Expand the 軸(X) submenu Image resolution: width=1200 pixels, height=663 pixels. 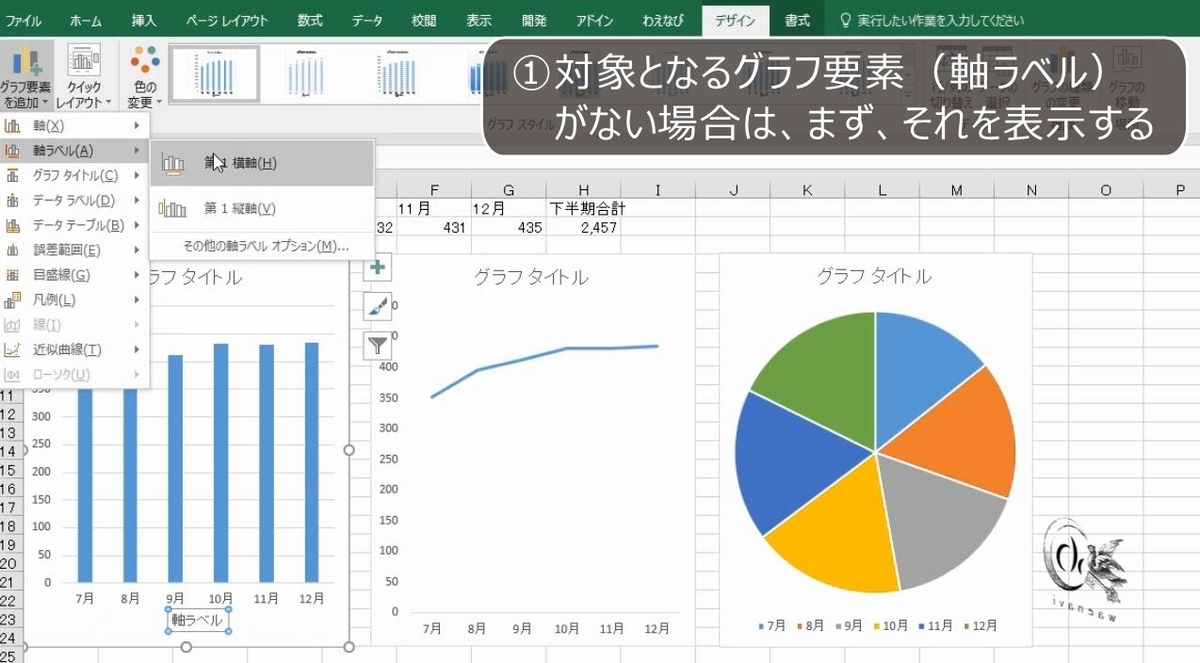(x=75, y=125)
